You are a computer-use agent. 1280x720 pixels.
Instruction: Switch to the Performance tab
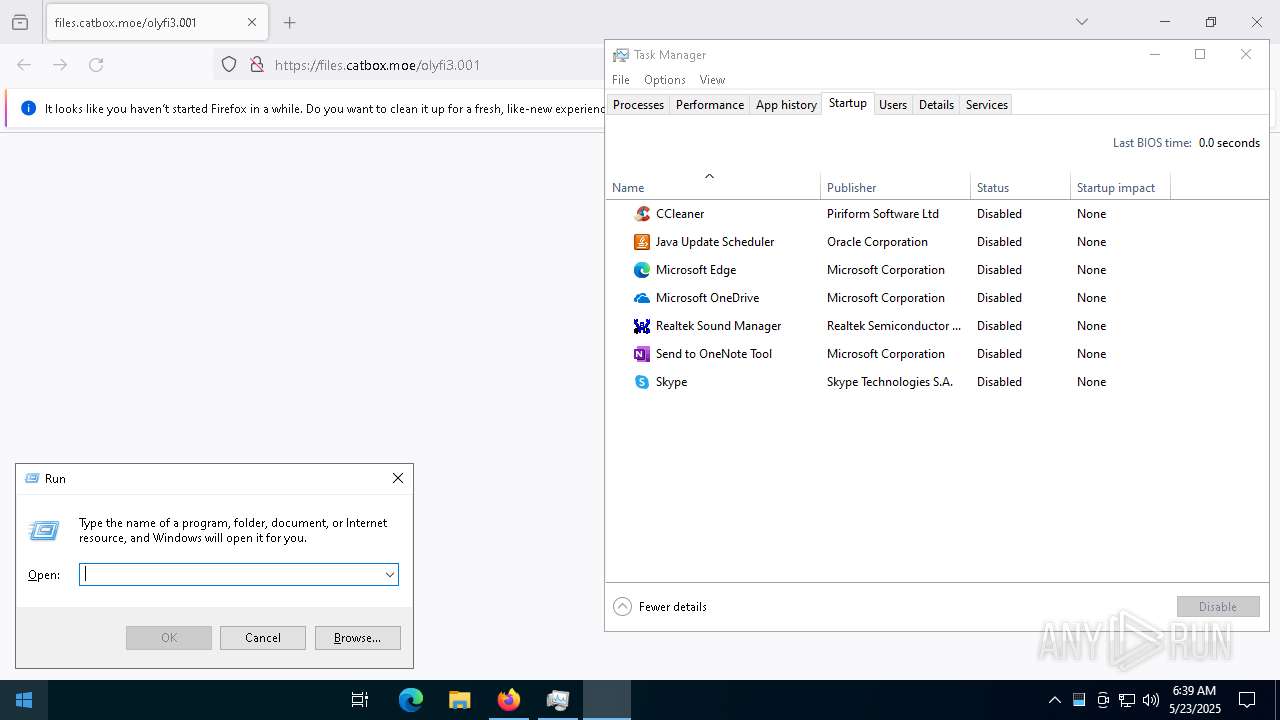[710, 105]
